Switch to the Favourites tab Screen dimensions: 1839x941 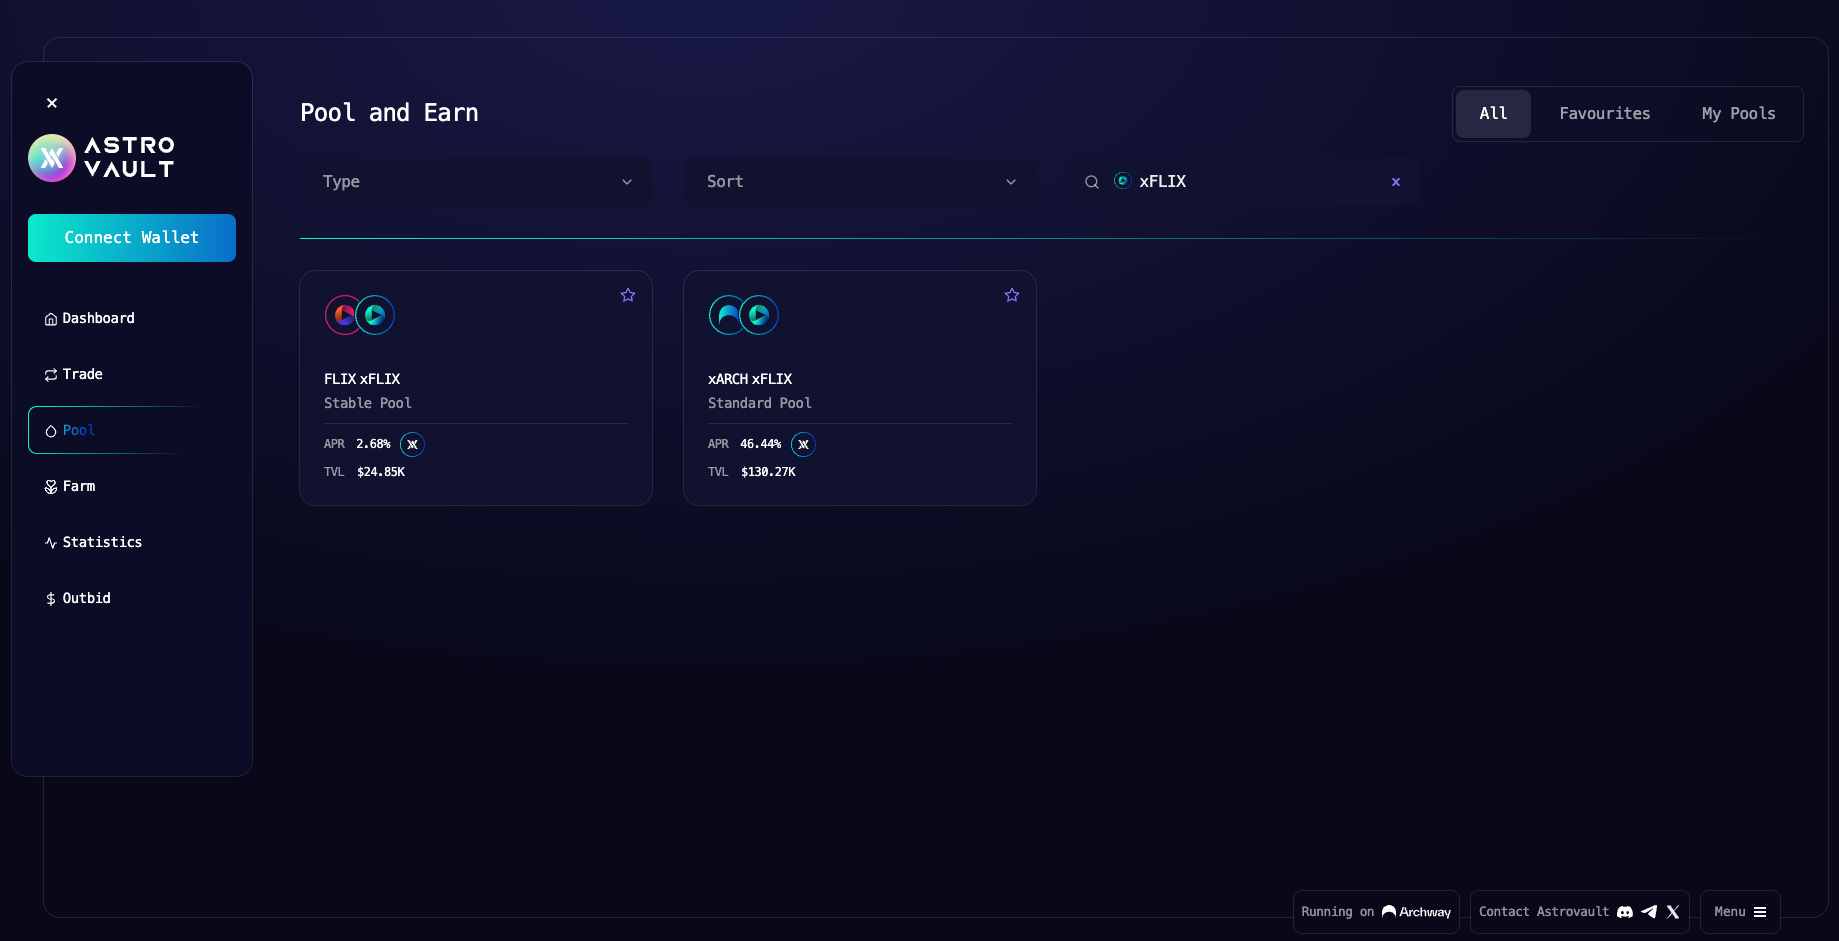[x=1605, y=114]
